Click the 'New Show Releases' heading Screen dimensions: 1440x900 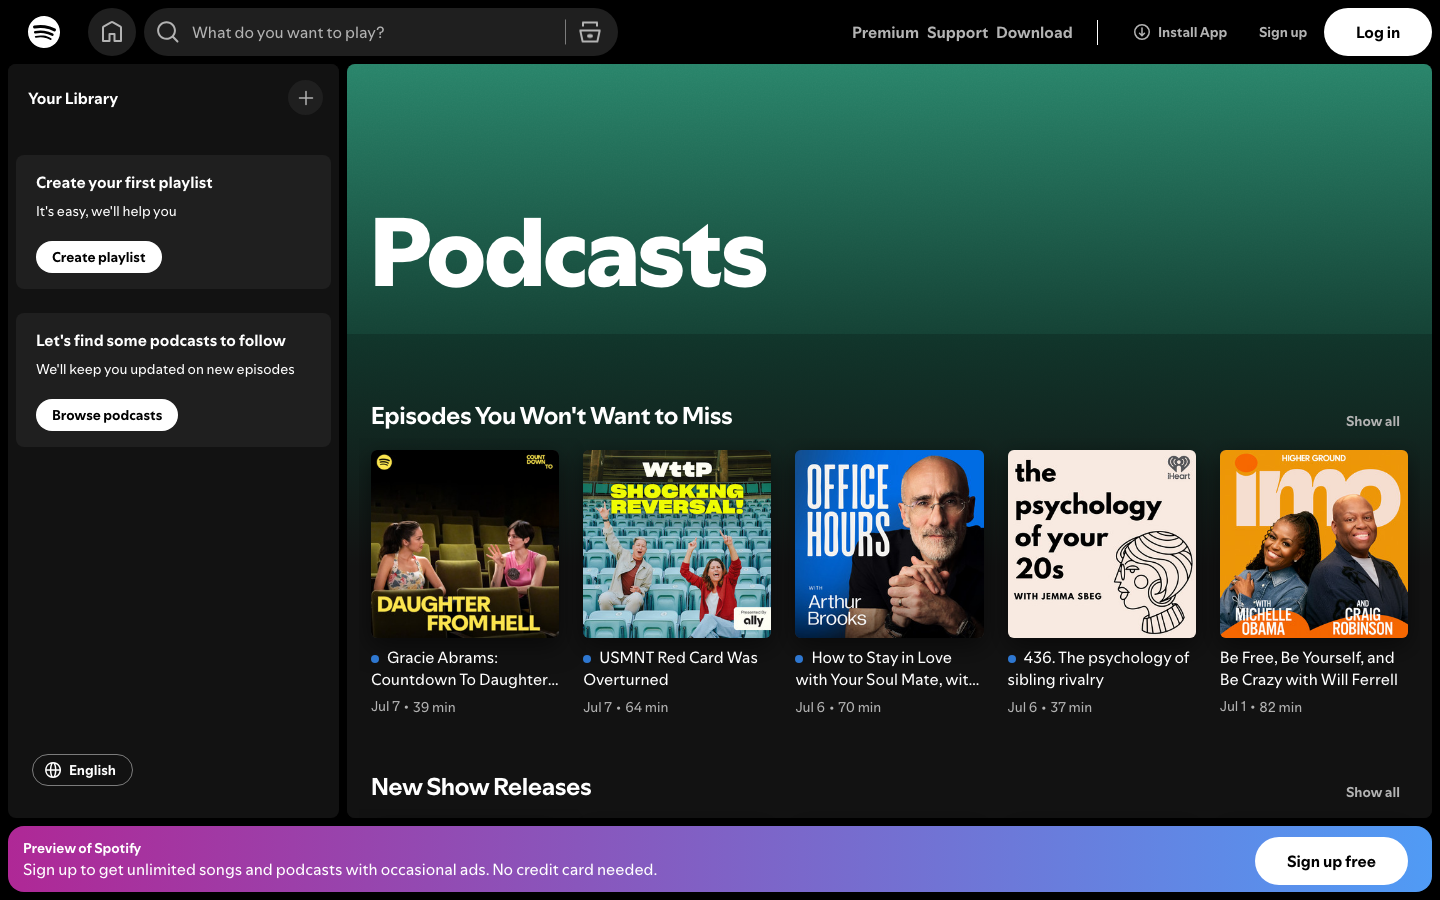point(481,787)
